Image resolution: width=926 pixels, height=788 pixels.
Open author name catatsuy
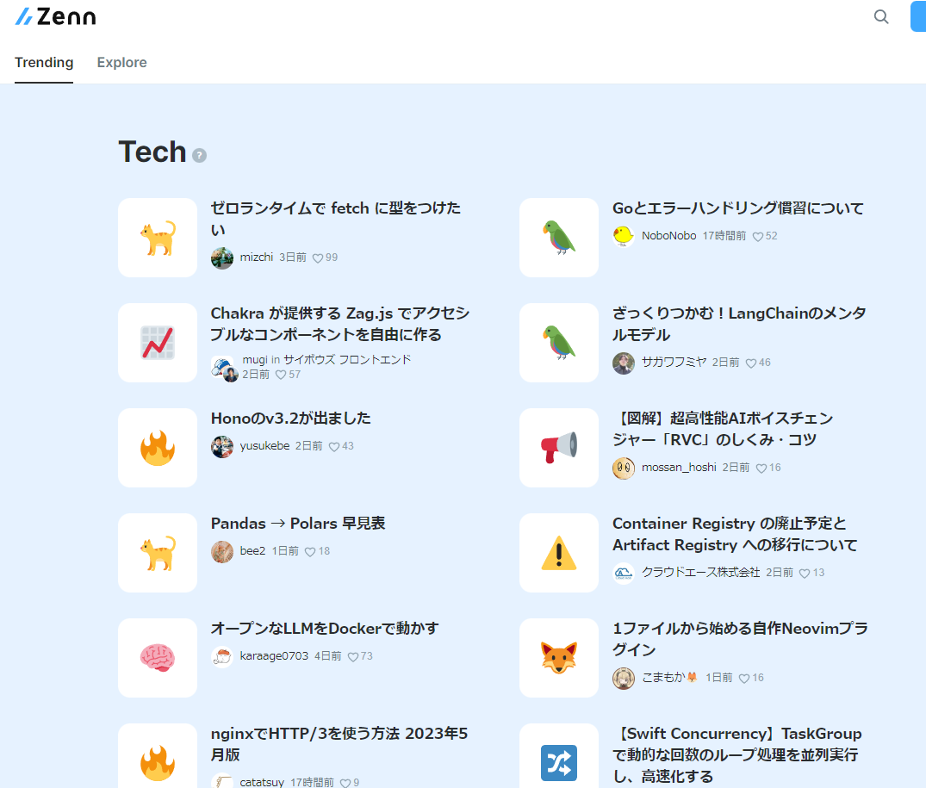click(262, 782)
